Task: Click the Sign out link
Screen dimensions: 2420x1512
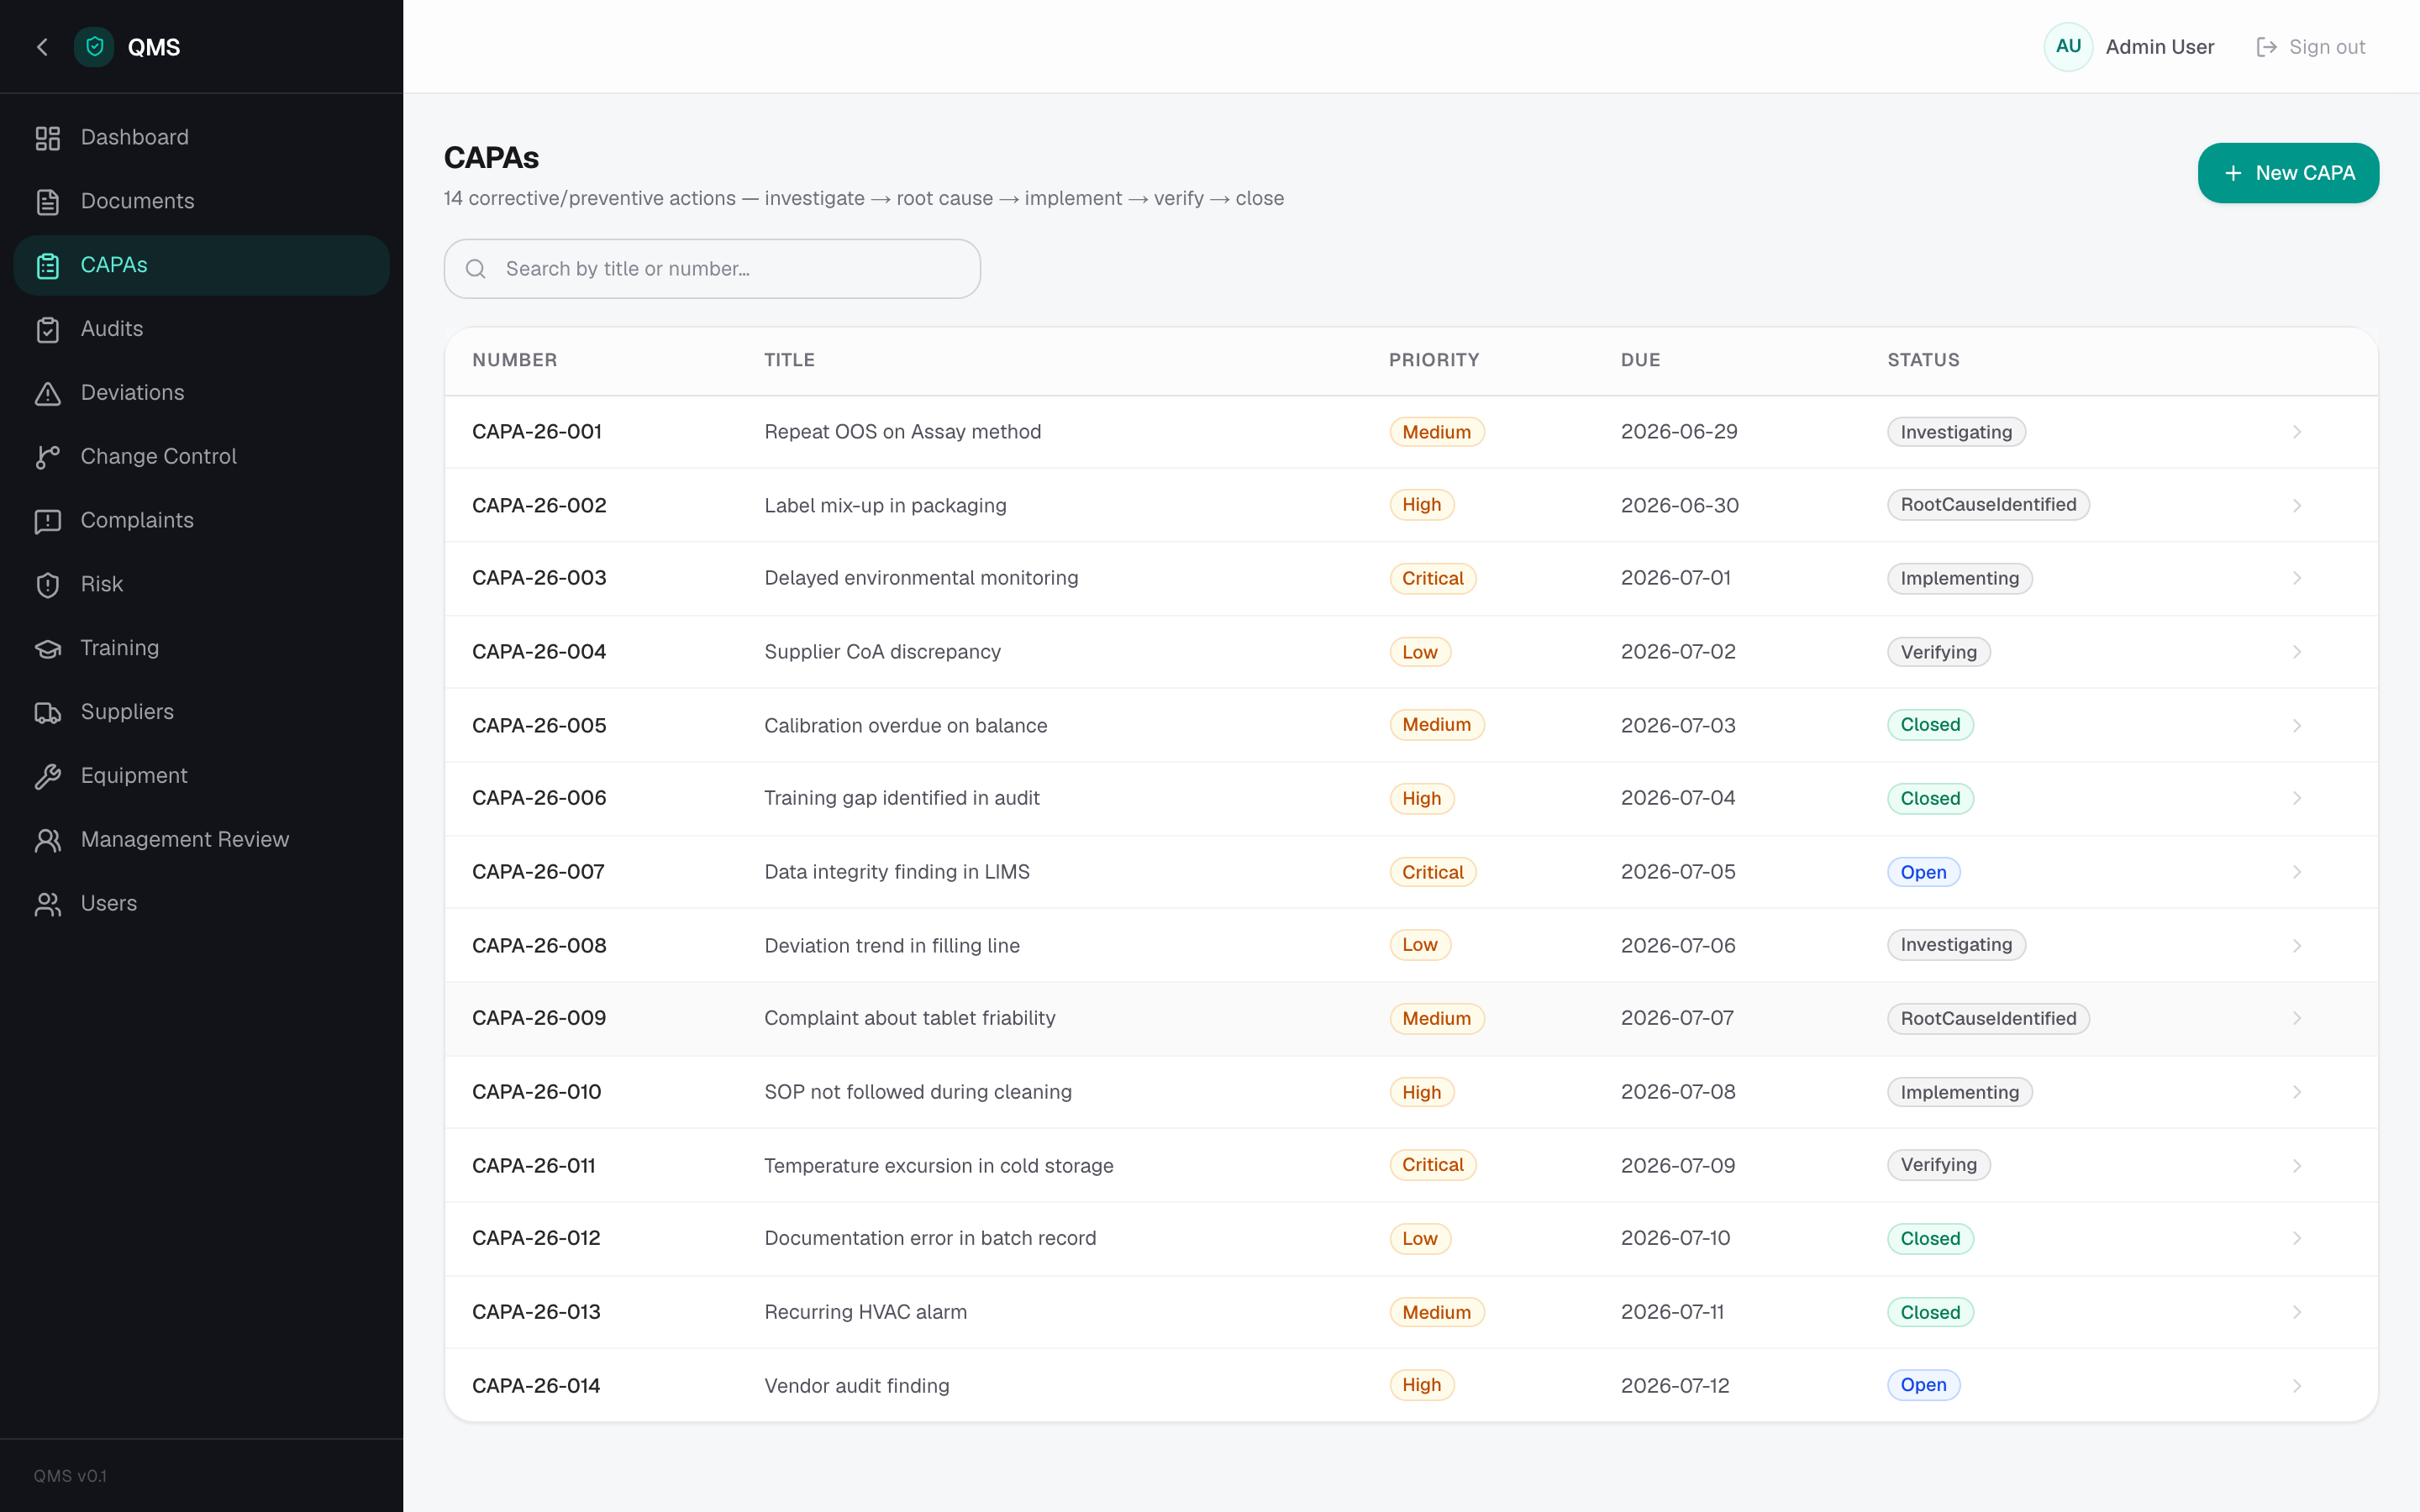Action: (2311, 47)
